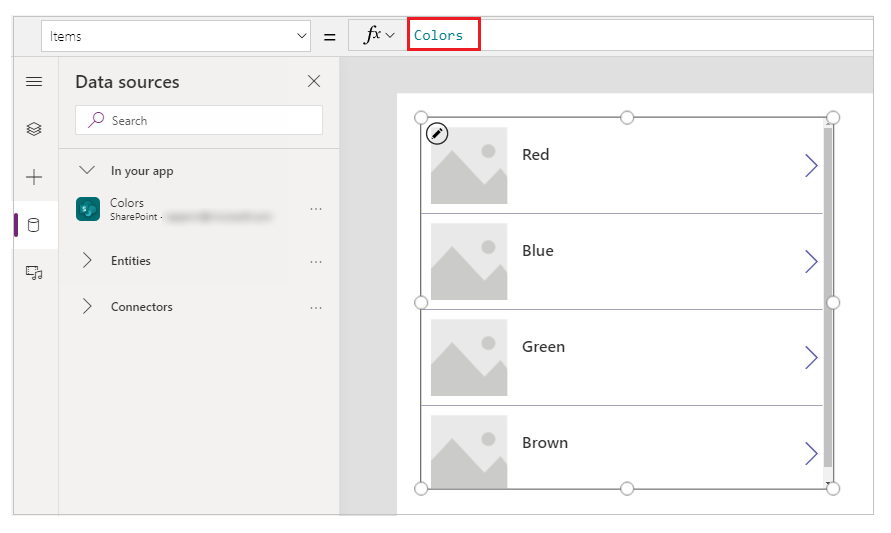The width and height of the screenshot is (891, 533).
Task: Click the search magnifier icon
Action: 96,120
